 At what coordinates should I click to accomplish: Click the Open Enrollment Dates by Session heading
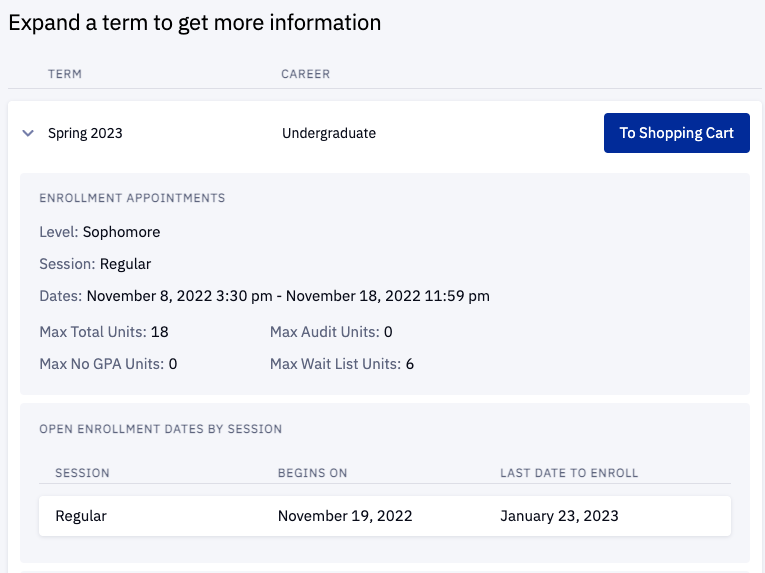pyautogui.click(x=160, y=429)
